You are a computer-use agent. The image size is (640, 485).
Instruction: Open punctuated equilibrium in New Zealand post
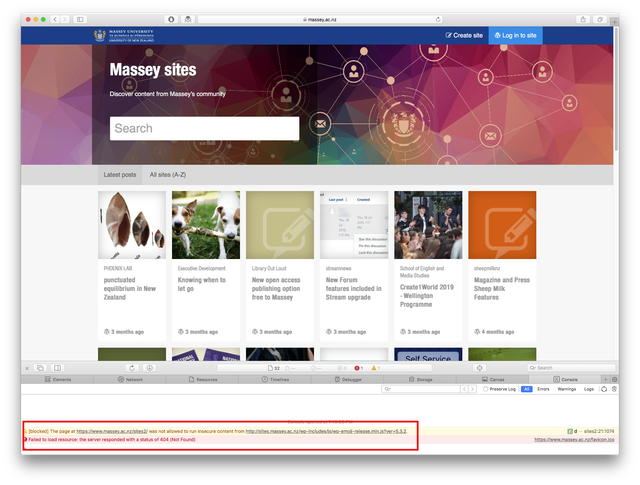point(130,289)
